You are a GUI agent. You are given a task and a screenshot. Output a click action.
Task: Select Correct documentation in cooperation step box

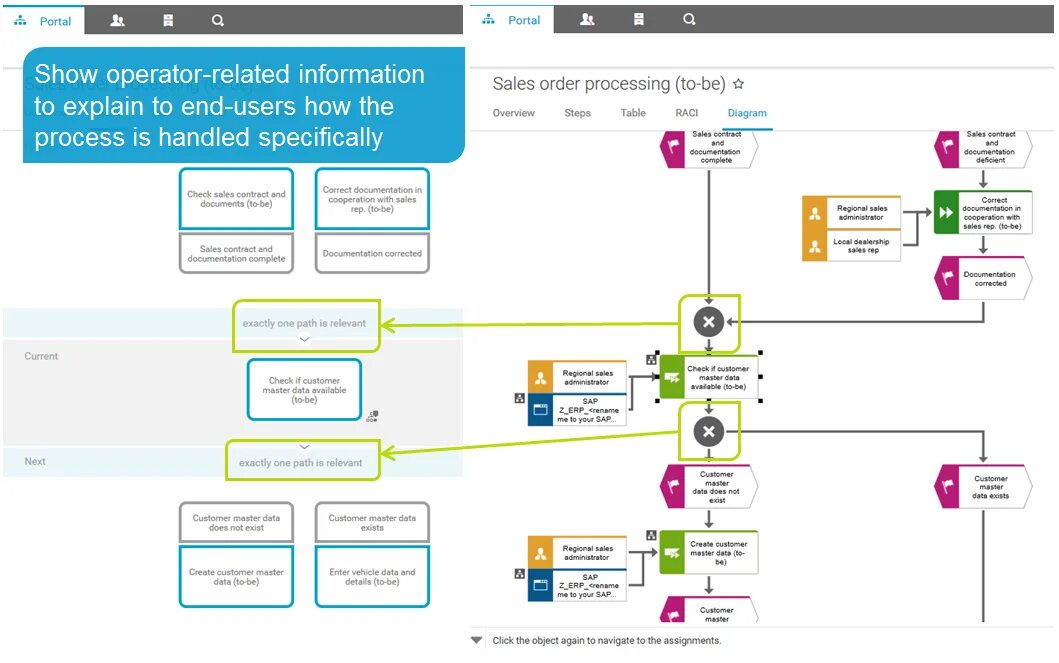pyautogui.click(x=372, y=199)
